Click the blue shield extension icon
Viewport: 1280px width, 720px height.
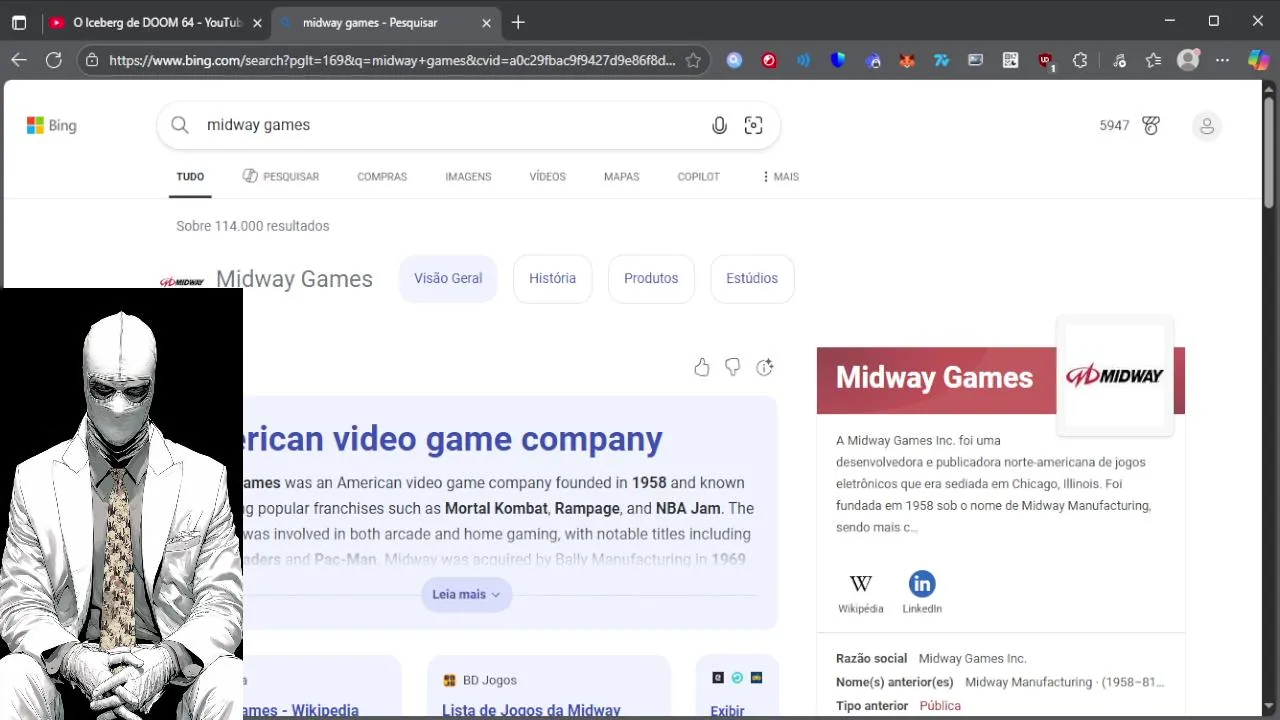[838, 60]
